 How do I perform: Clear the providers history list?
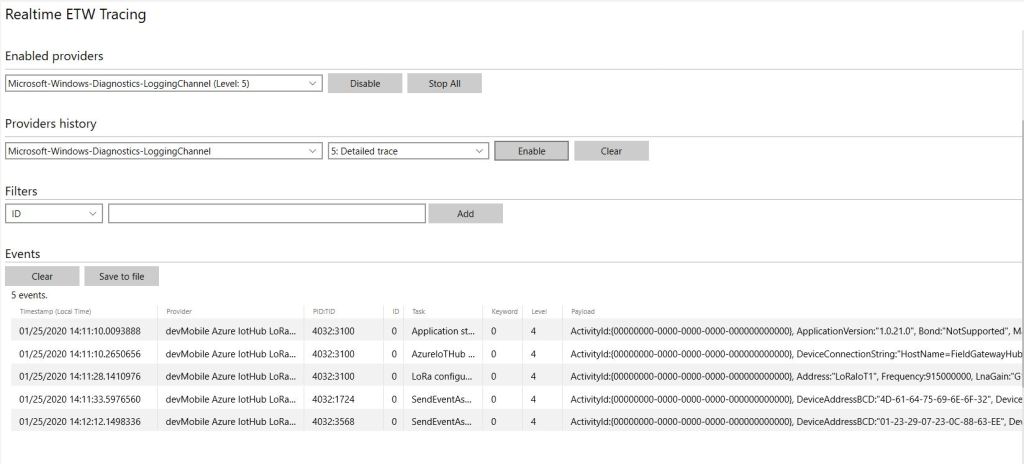point(611,151)
